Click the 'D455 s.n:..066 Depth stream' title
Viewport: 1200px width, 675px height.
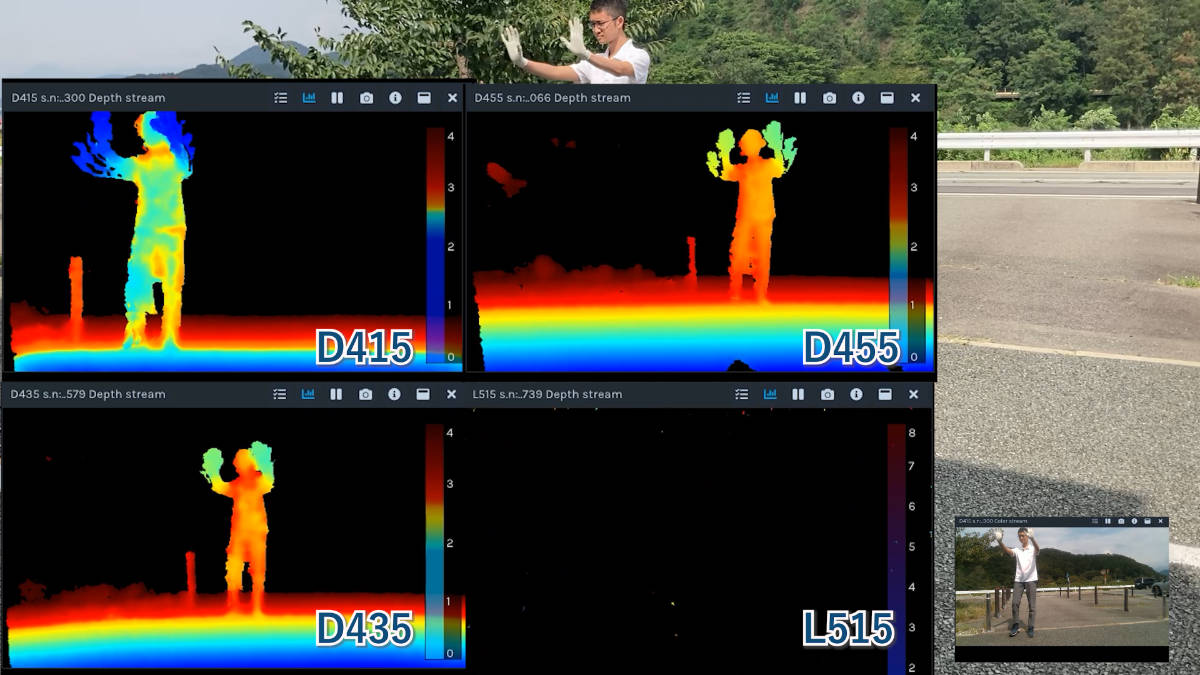tap(552, 98)
